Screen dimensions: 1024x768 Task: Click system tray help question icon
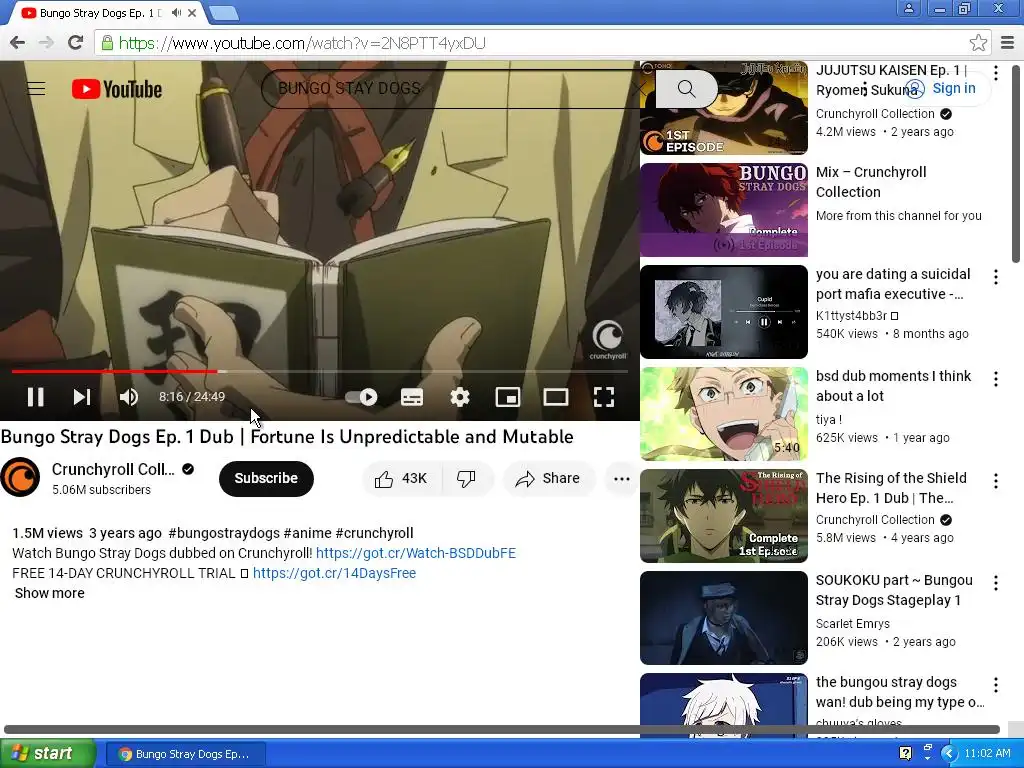(905, 754)
